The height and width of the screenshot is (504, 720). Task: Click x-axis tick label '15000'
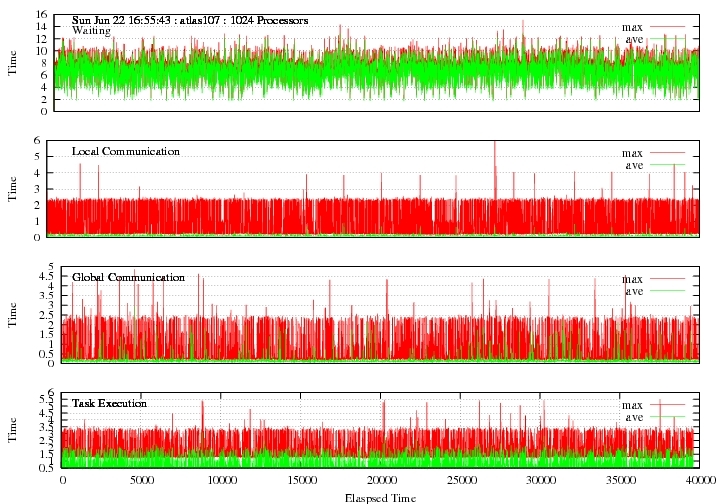point(301,480)
